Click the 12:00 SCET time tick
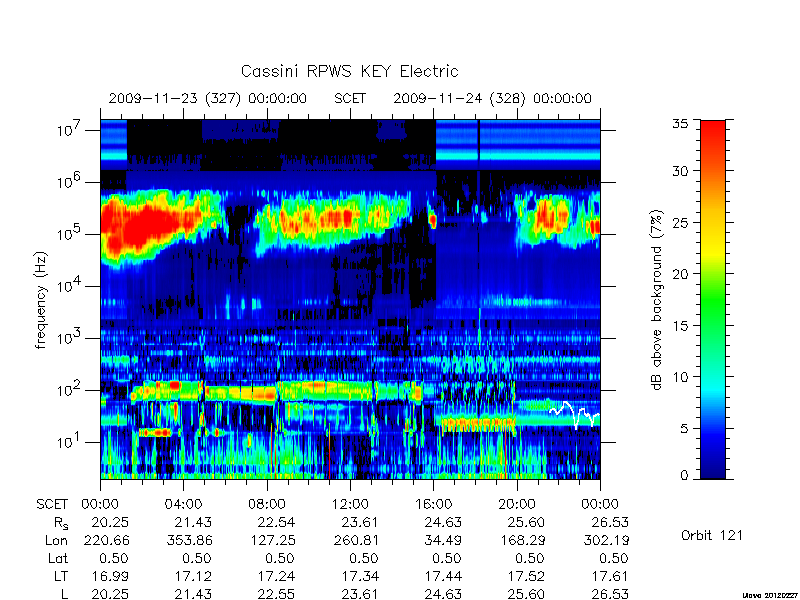 pos(350,504)
